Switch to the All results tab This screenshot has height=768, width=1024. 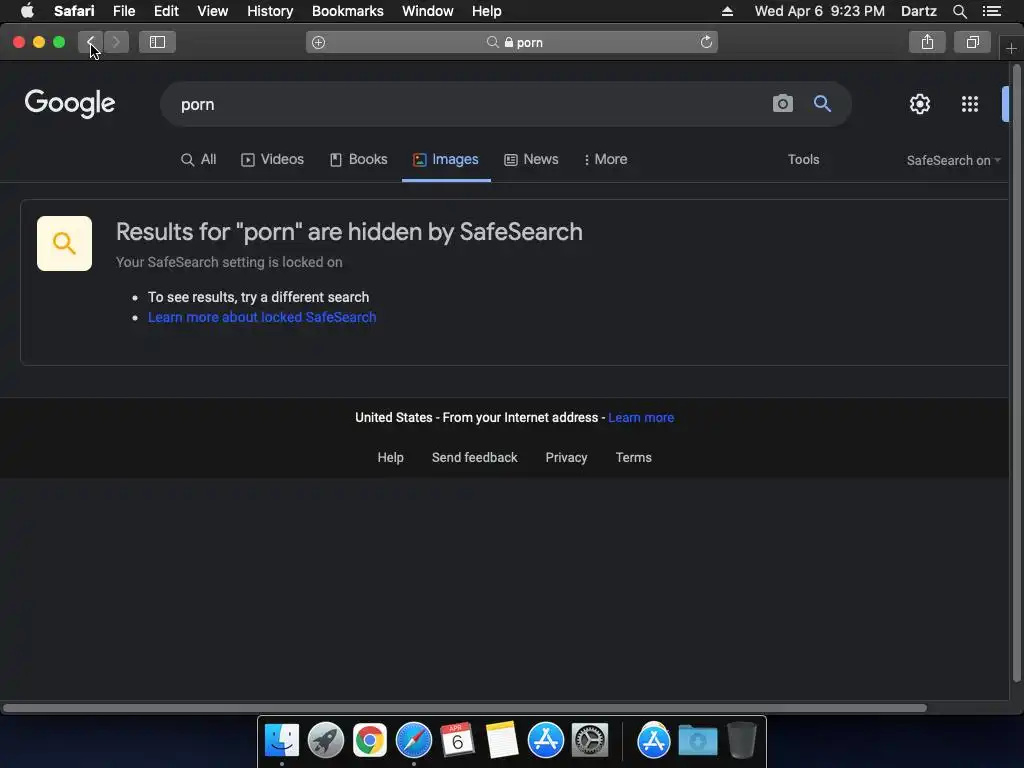[x=198, y=159]
